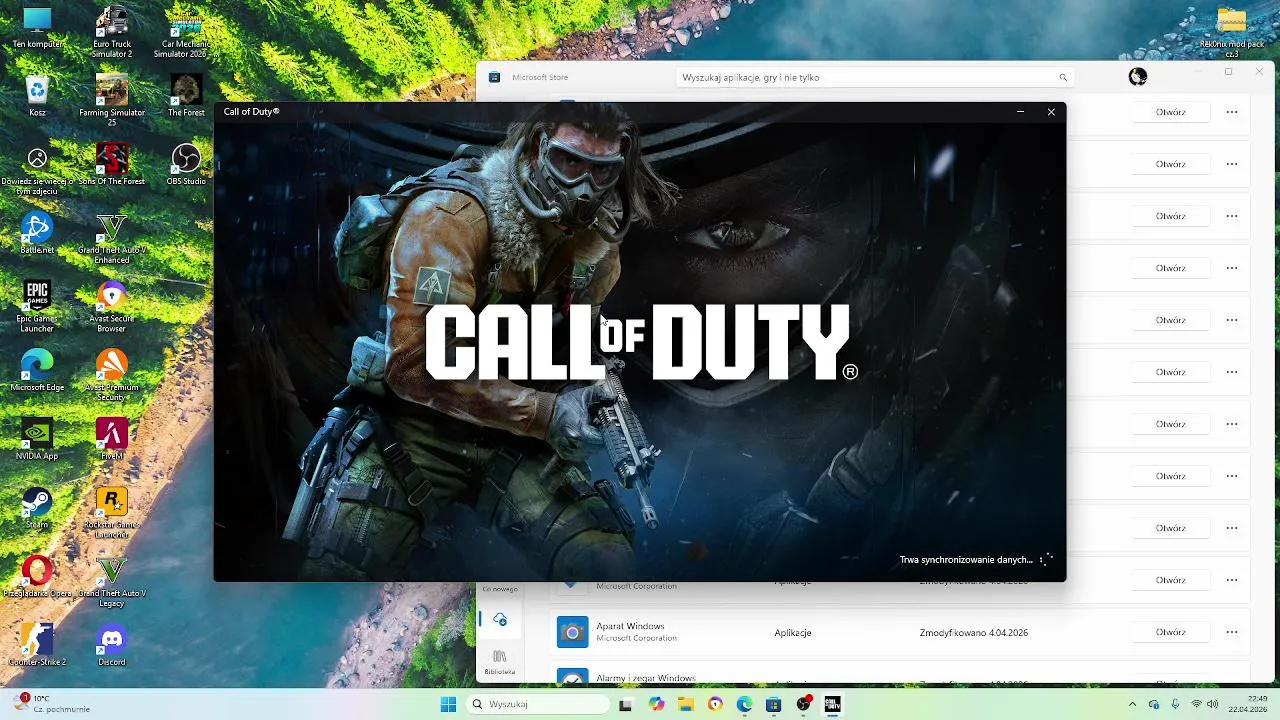Click the taskbar Wyszukaj search box
Image resolution: width=1280 pixels, height=720 pixels.
click(x=538, y=704)
